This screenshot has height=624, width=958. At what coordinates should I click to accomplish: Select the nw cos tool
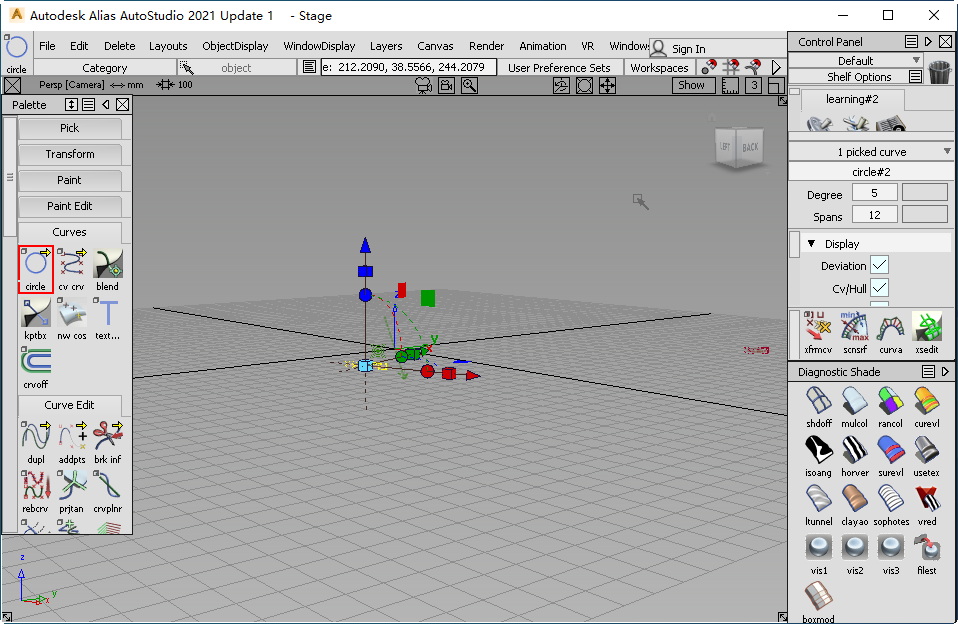point(71,318)
